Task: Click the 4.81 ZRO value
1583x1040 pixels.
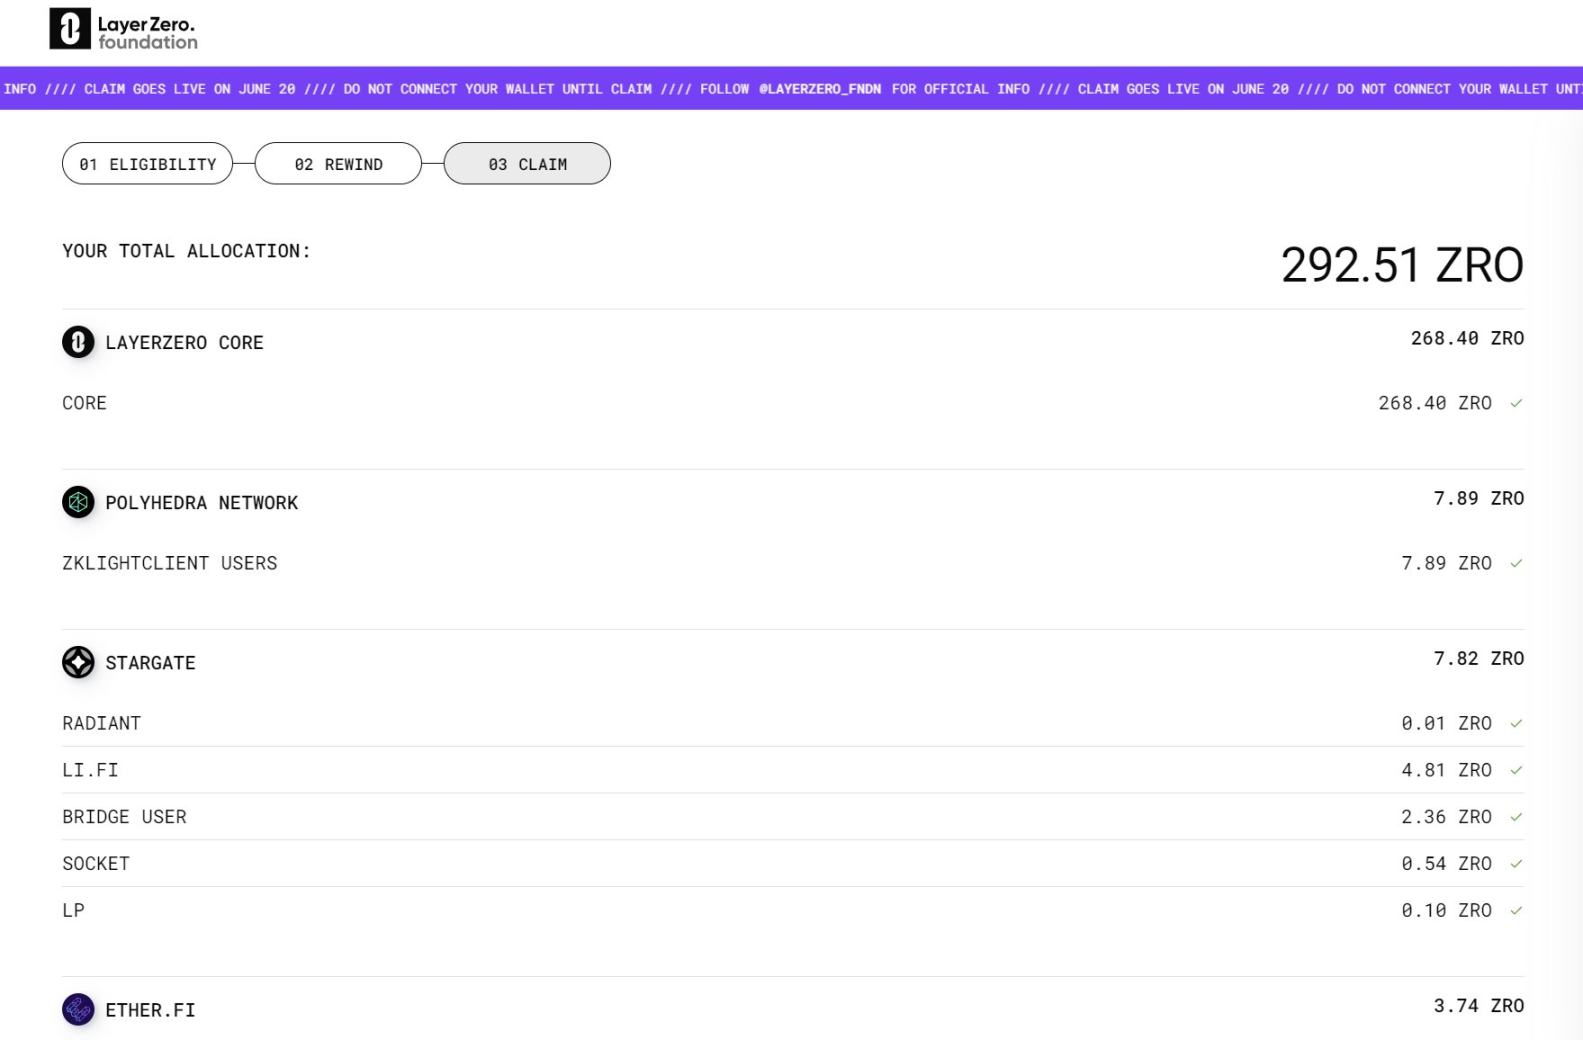Action: click(x=1446, y=770)
